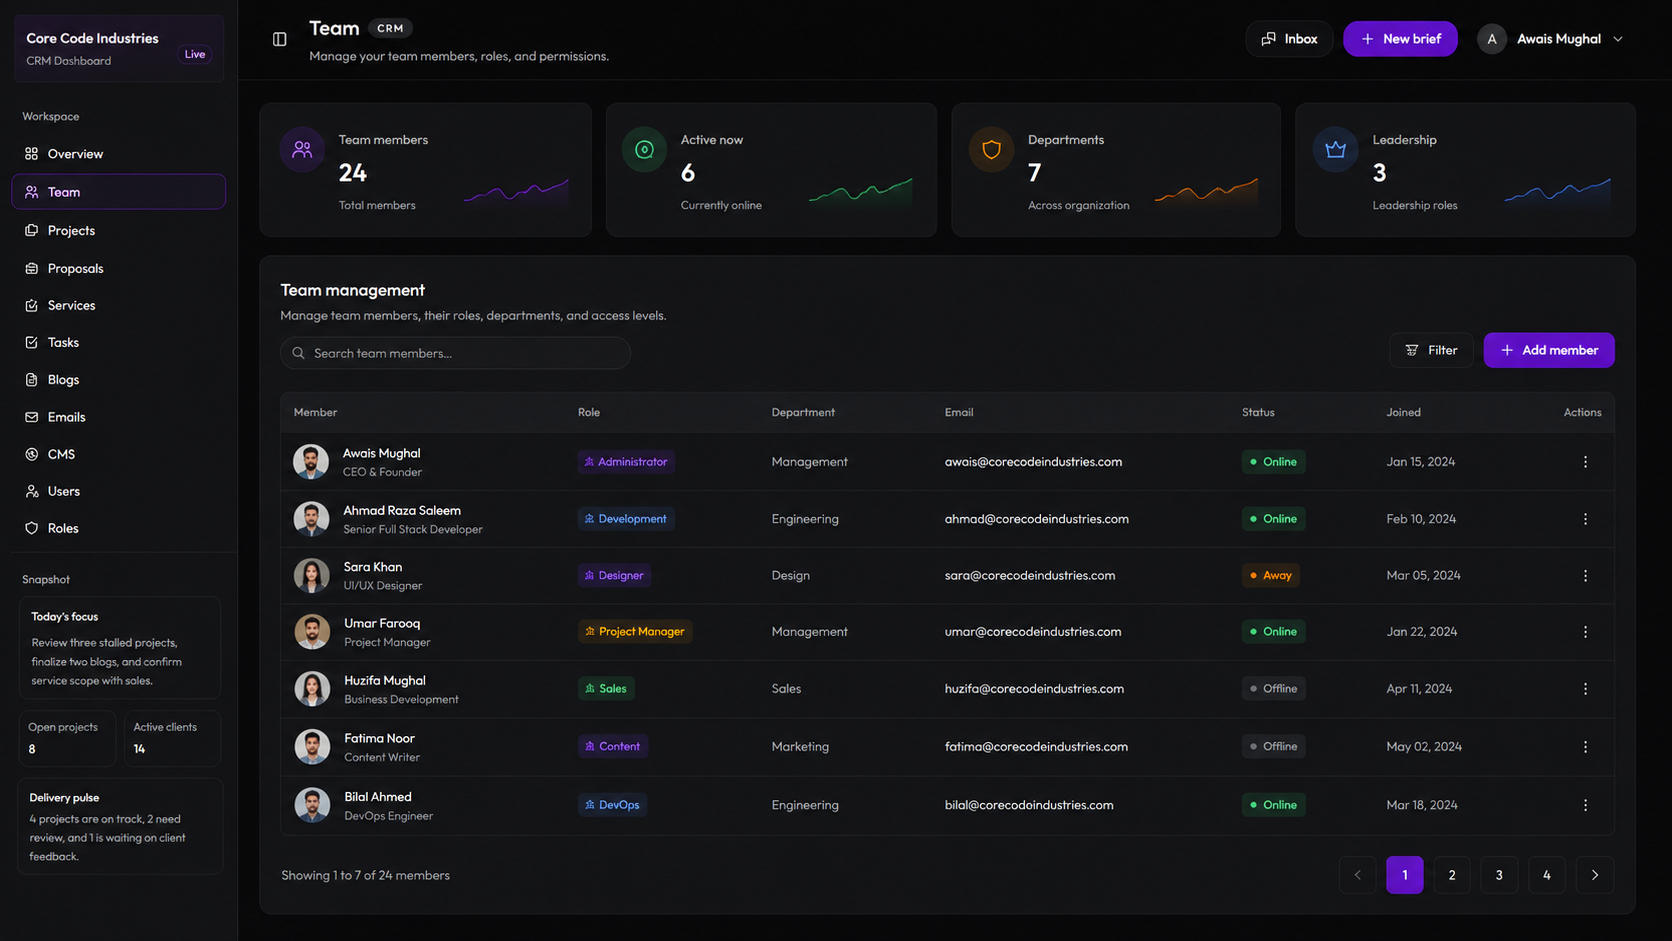Click the Leadership crown icon
Screen dimensions: 1672x941
pos(1336,150)
